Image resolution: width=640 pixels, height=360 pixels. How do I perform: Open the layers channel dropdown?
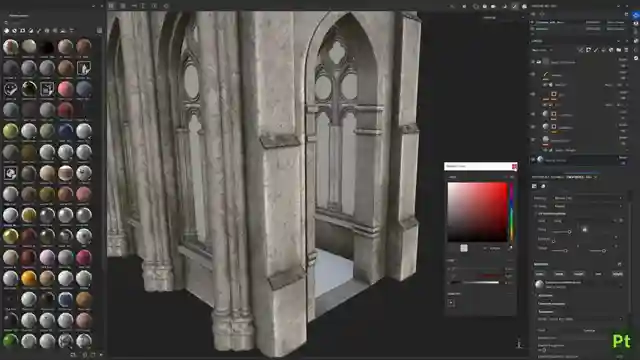tap(542, 50)
